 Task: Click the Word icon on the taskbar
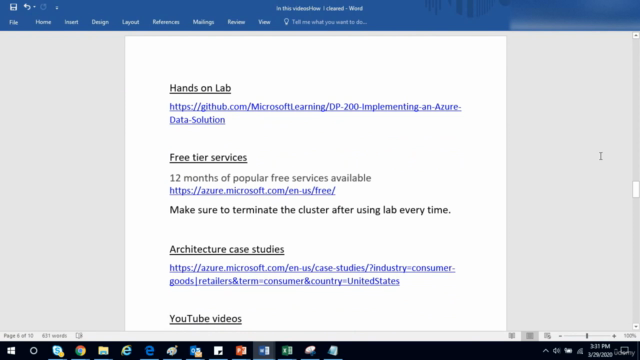(x=264, y=351)
